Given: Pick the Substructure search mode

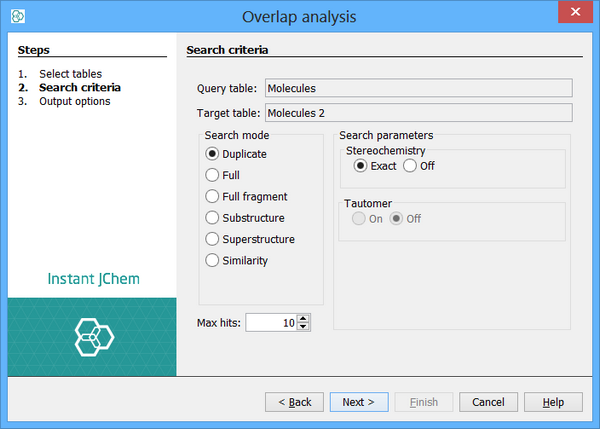Looking at the screenshot, I should click(212, 218).
